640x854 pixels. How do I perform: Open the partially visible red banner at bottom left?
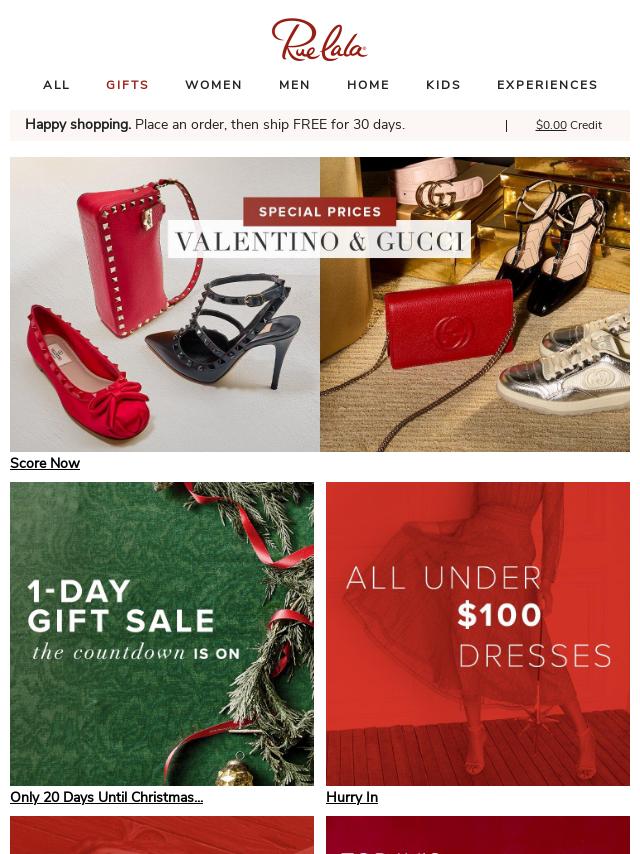pyautogui.click(x=162, y=835)
